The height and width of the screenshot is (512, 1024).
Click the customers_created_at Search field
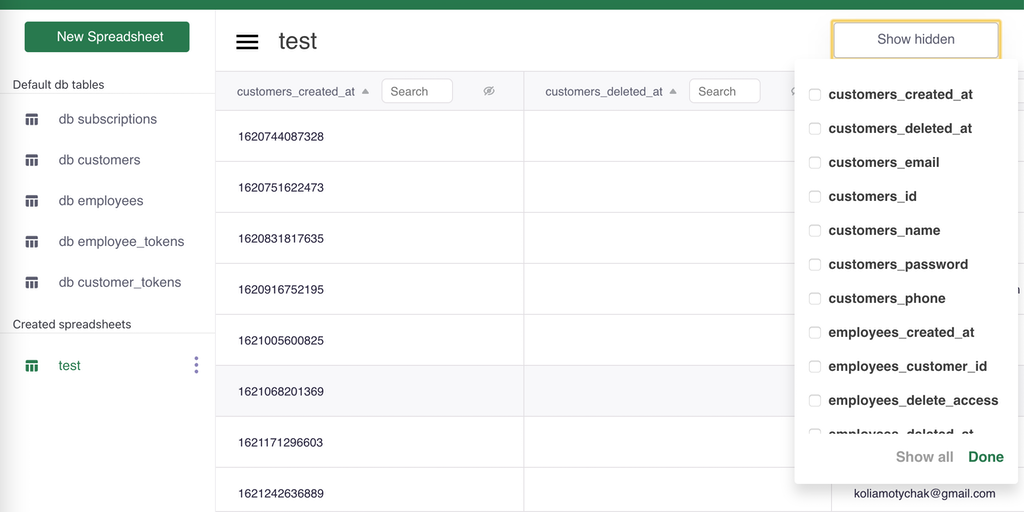click(417, 91)
